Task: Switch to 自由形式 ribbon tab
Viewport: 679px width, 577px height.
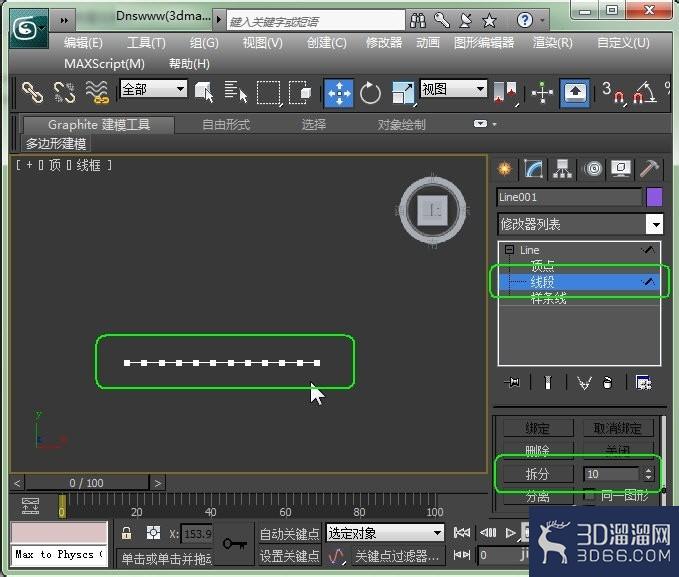Action: pos(226,125)
